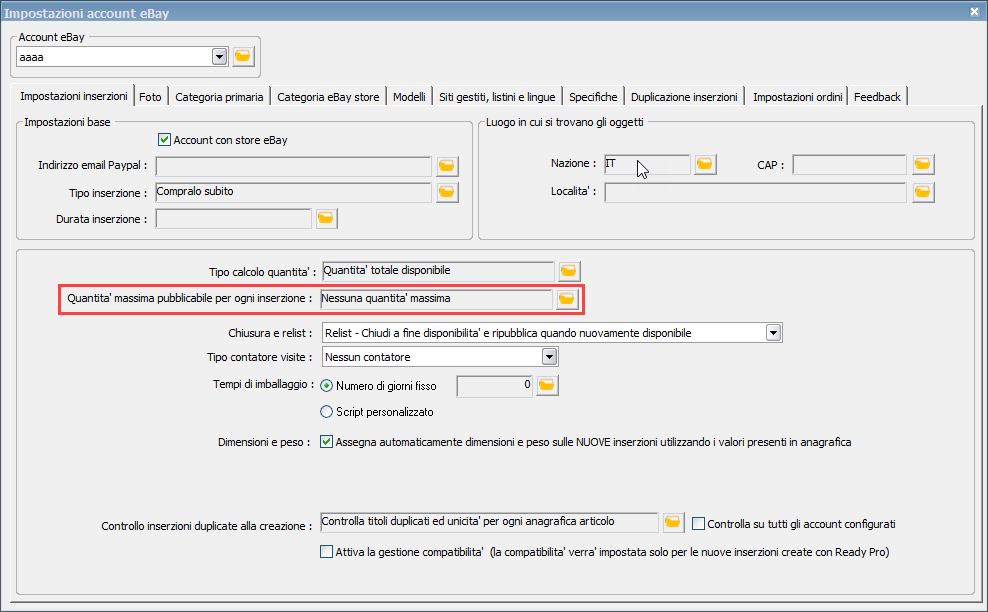Click the Localita' input field
988x612 pixels.
755,192
